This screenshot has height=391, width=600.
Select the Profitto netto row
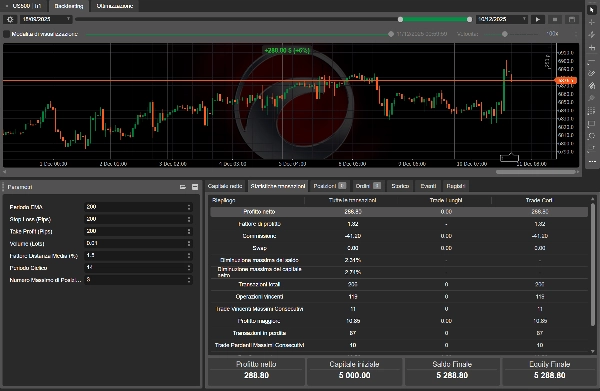pos(399,212)
